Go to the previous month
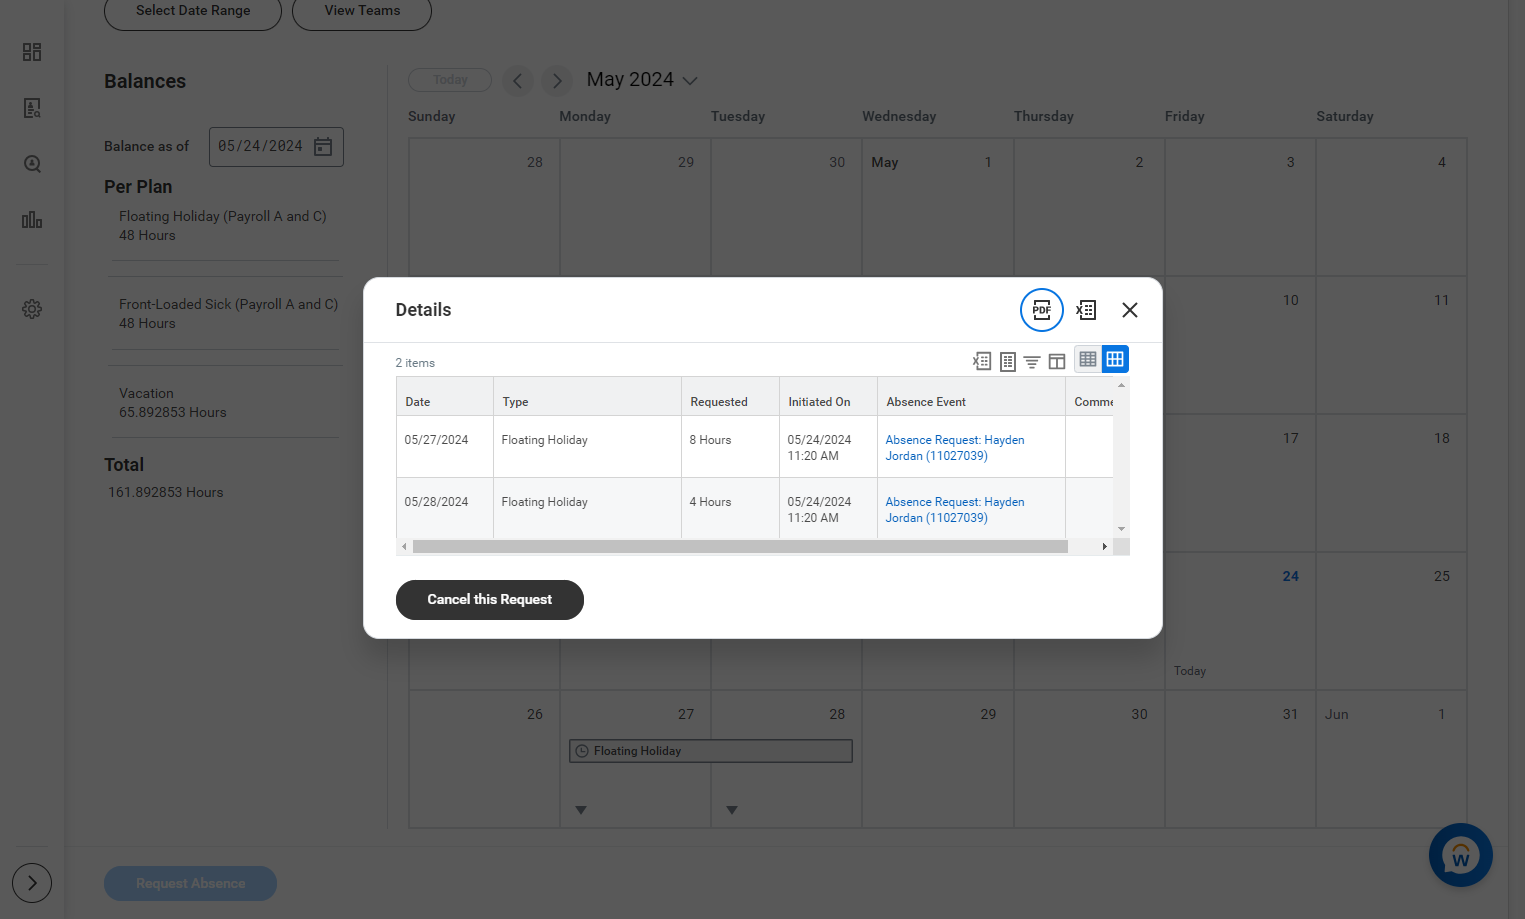The height and width of the screenshot is (919, 1525). click(517, 80)
